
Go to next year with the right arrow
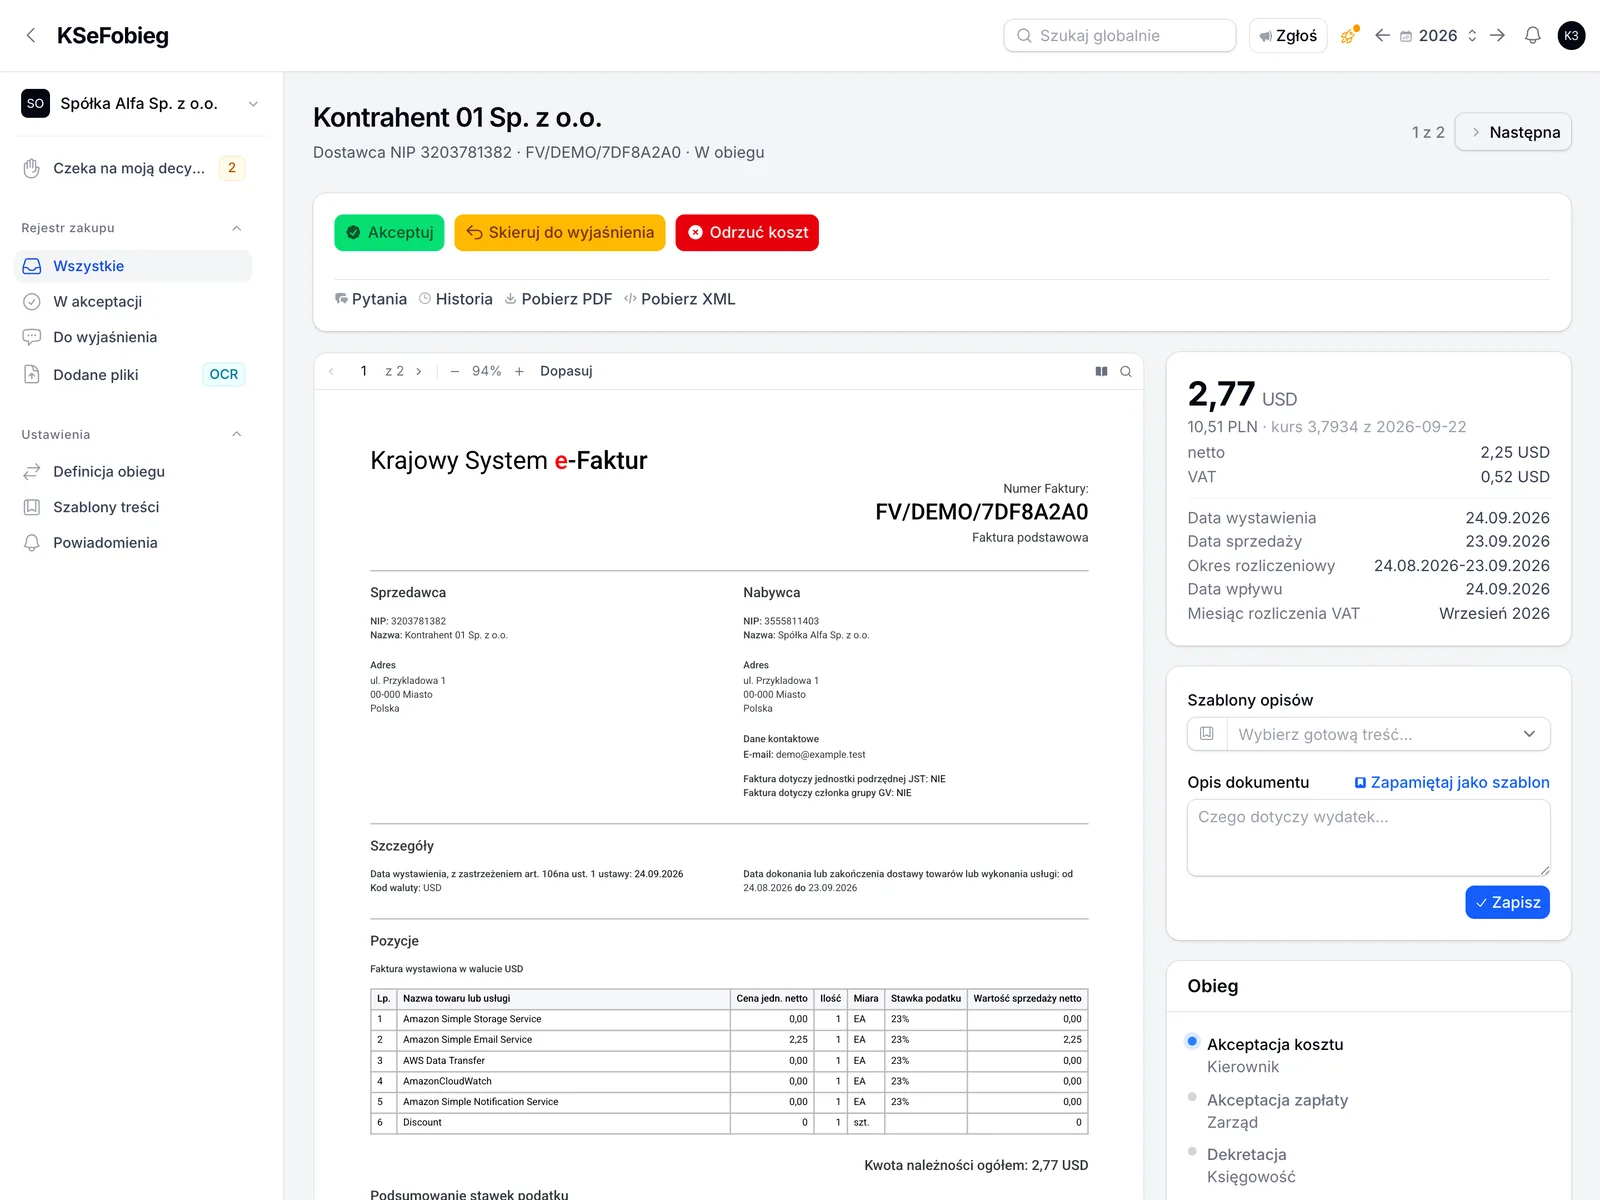coord(1497,36)
